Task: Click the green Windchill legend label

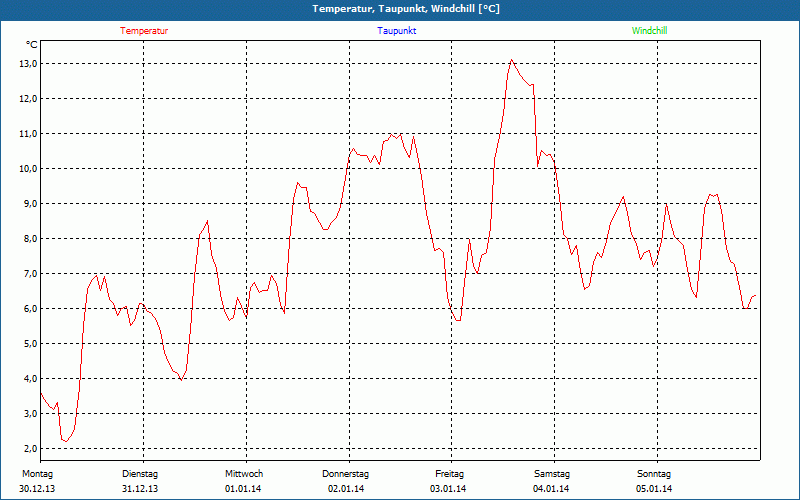Action: (x=649, y=31)
